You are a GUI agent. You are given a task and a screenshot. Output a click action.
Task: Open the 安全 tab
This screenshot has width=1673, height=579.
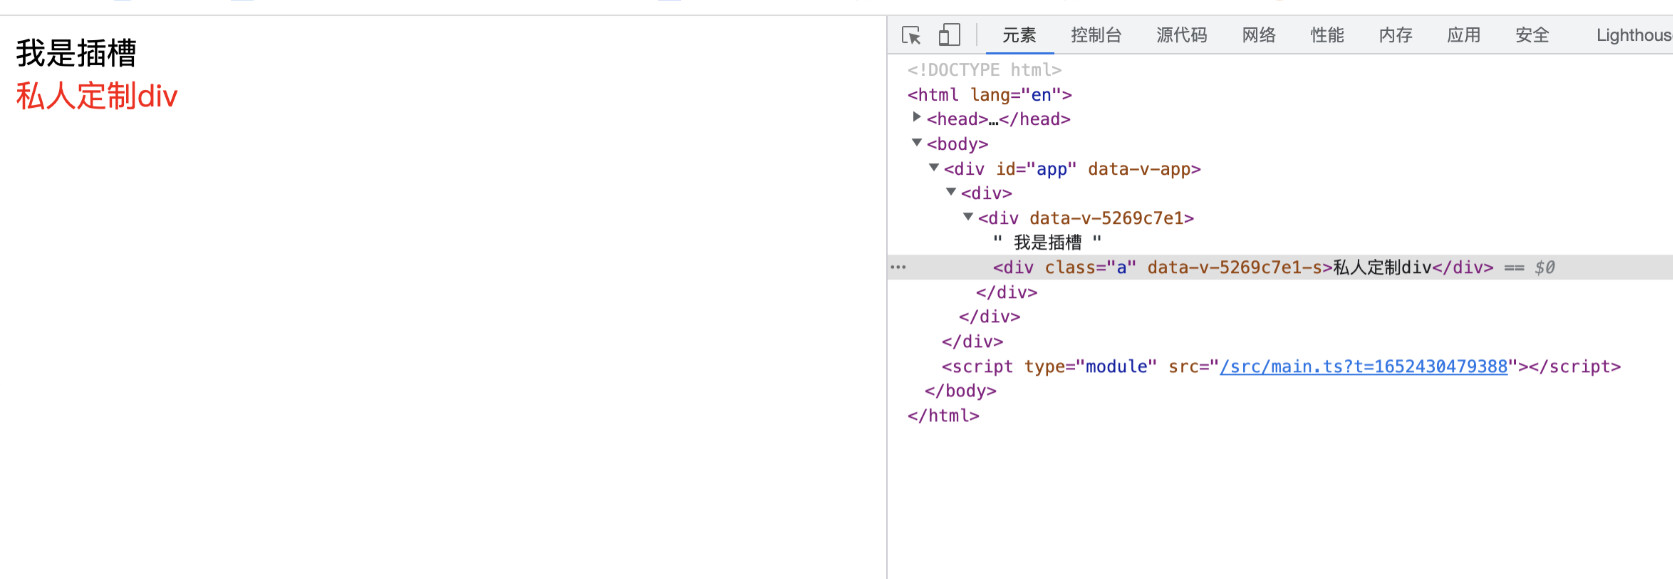coord(1531,35)
